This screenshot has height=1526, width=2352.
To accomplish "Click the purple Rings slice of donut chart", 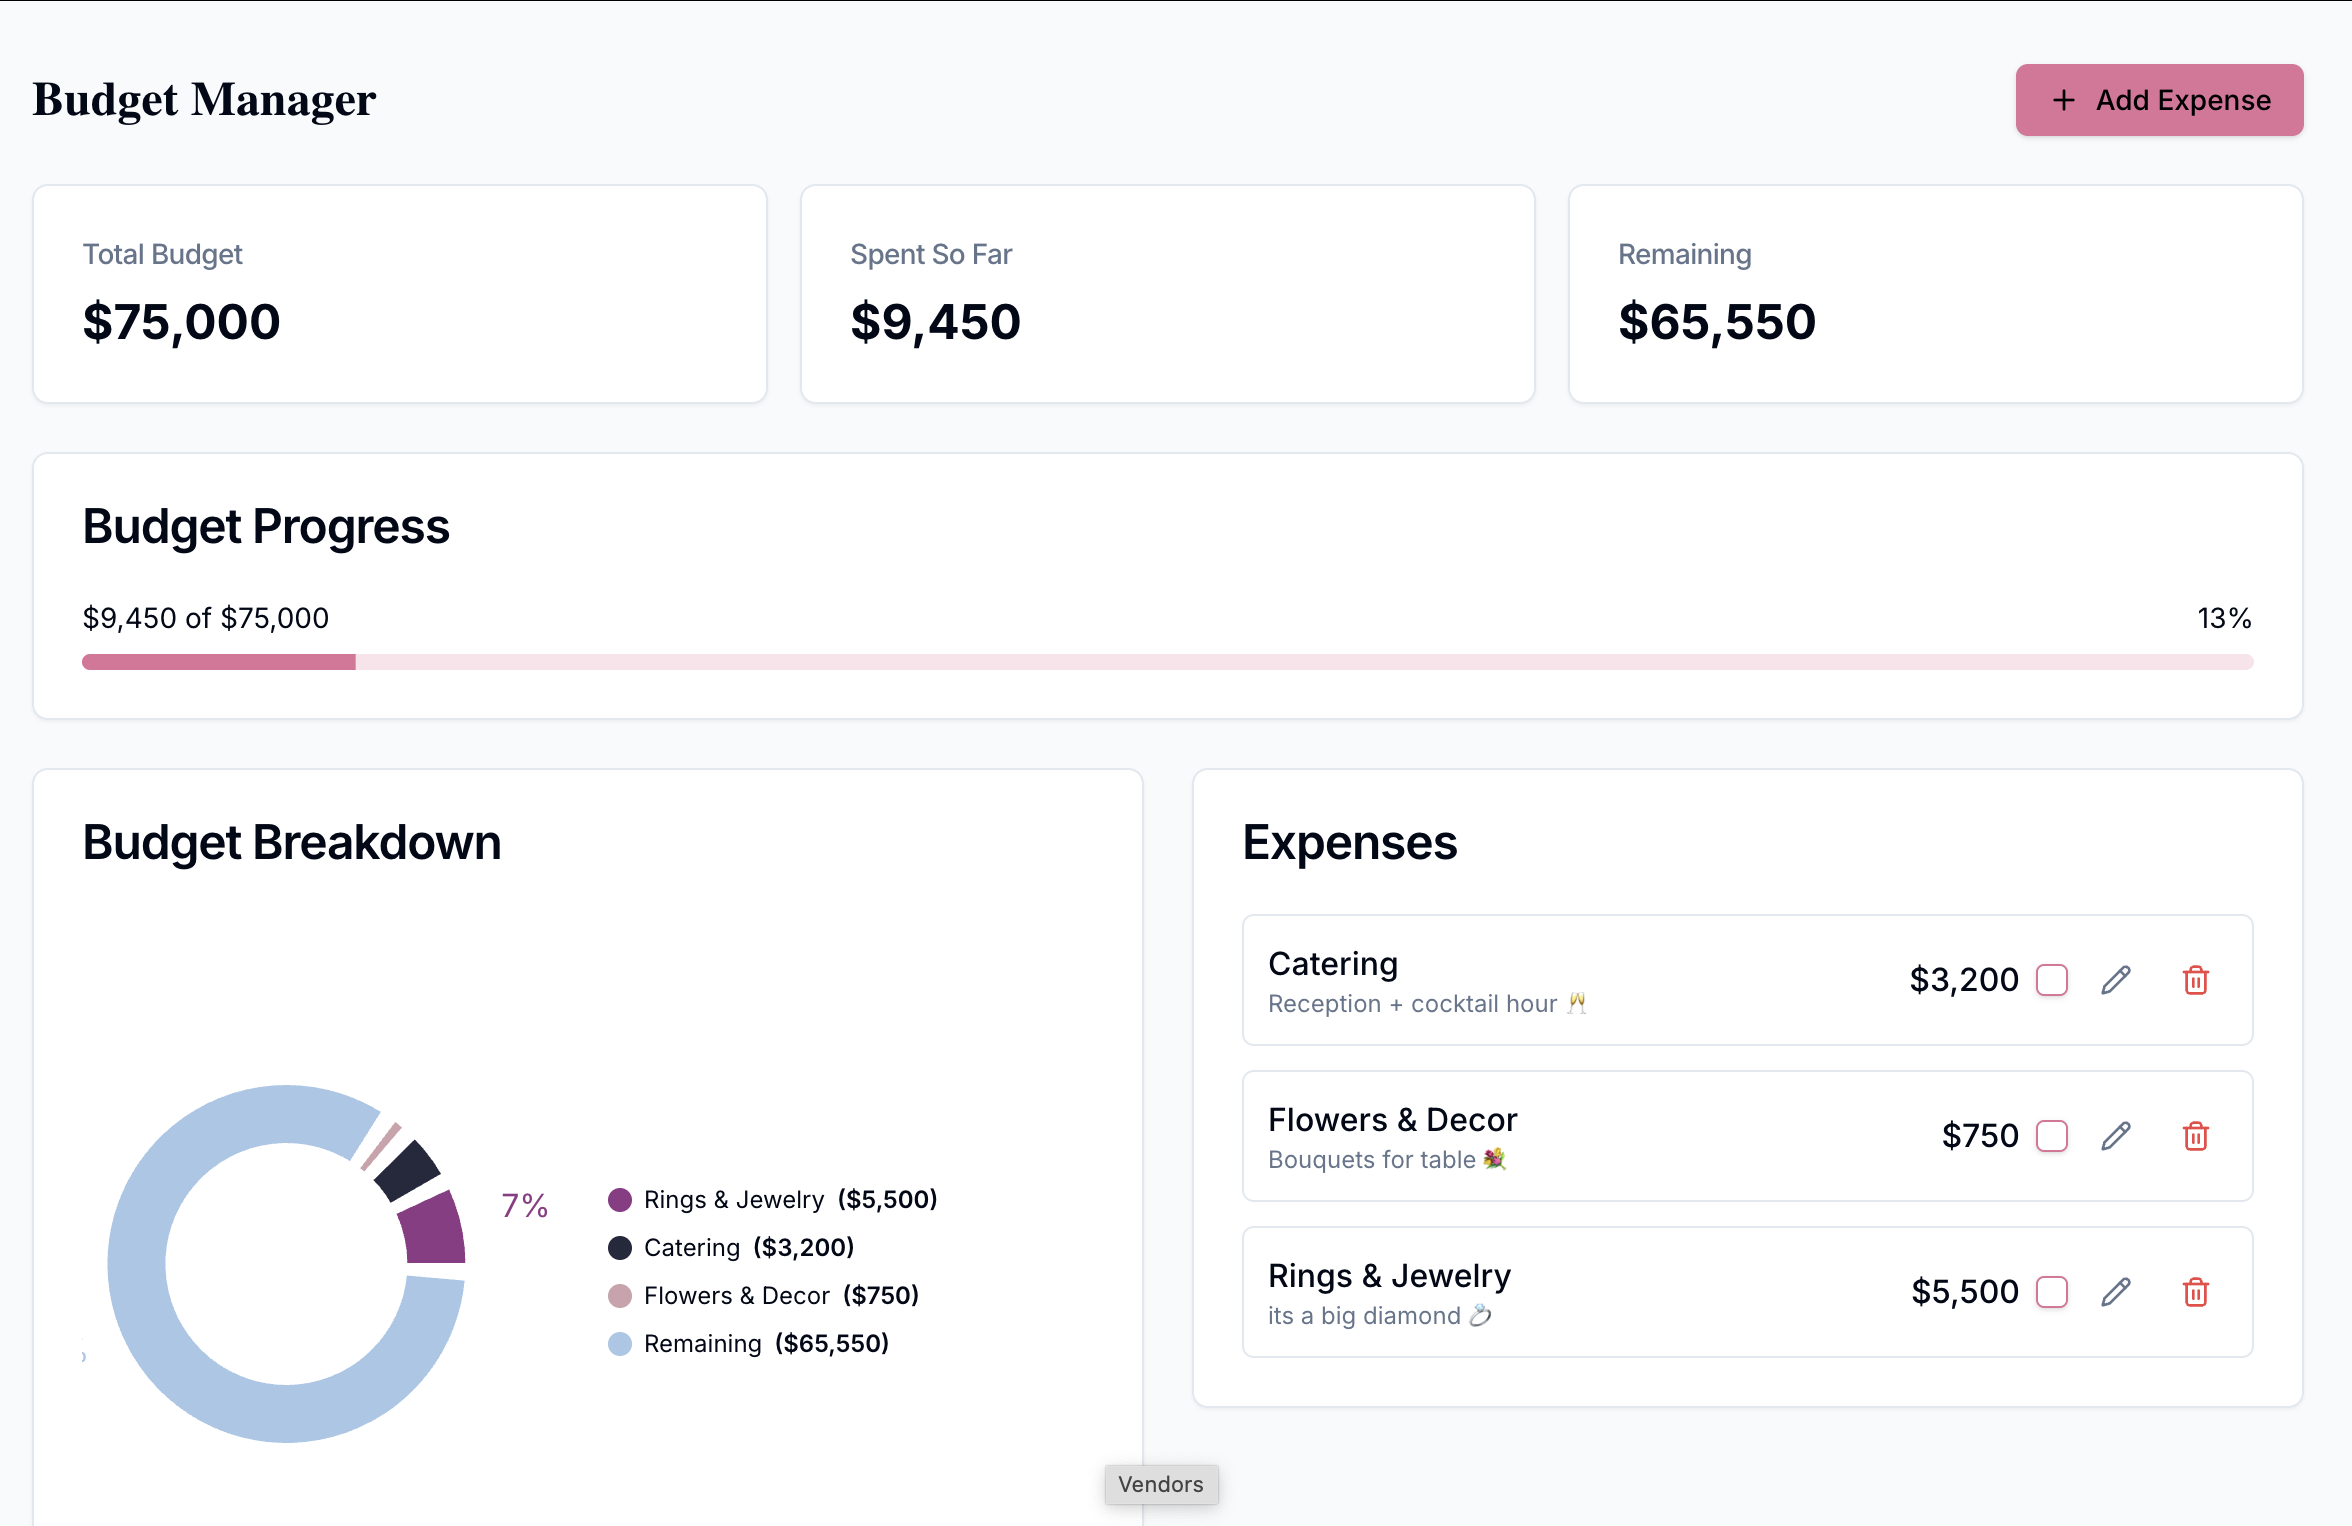I will point(434,1230).
